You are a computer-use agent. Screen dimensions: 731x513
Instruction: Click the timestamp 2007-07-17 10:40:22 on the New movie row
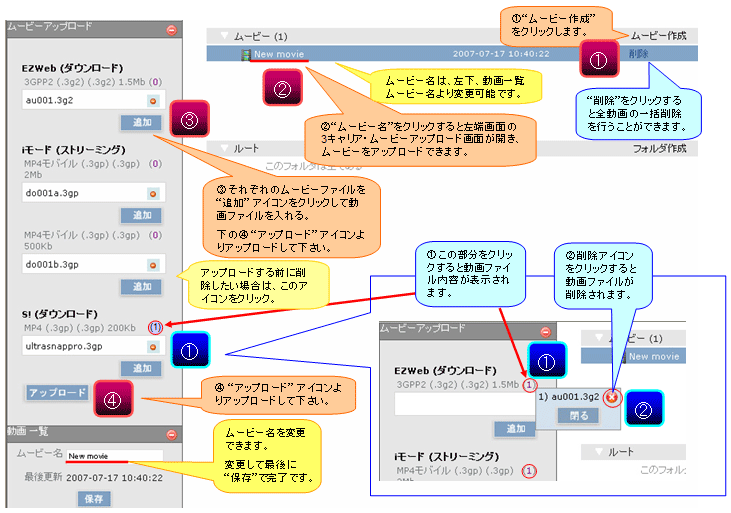(x=501, y=54)
